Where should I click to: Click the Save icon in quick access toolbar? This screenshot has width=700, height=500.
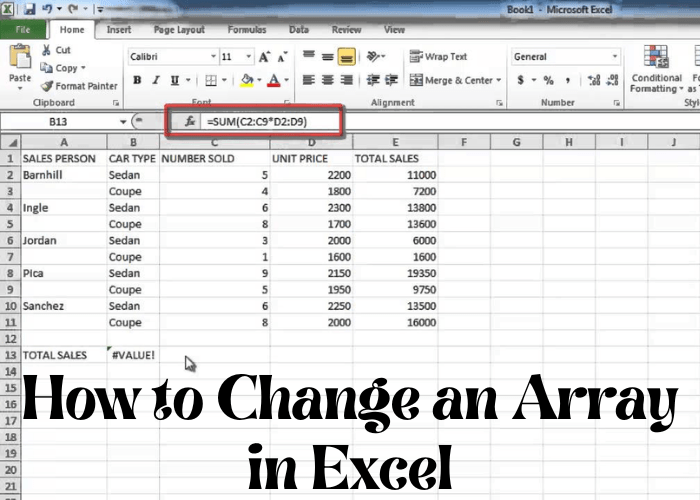(29, 8)
